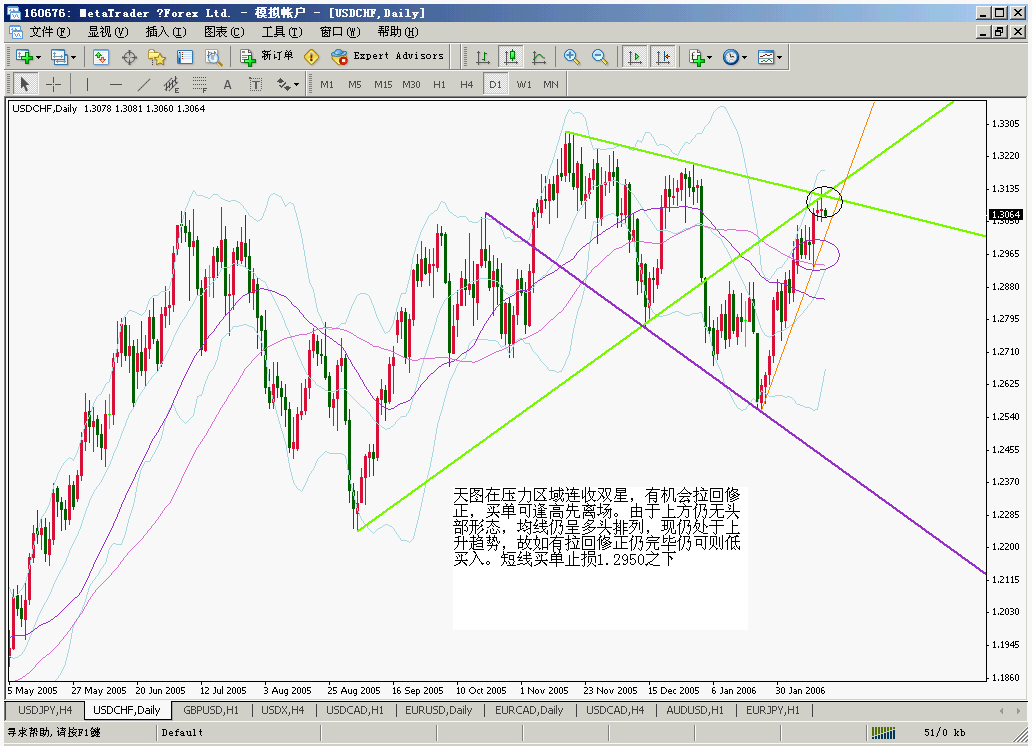Viewport: 1032px width, 746px height.
Task: Set timeframe to M5
Action: [x=355, y=84]
